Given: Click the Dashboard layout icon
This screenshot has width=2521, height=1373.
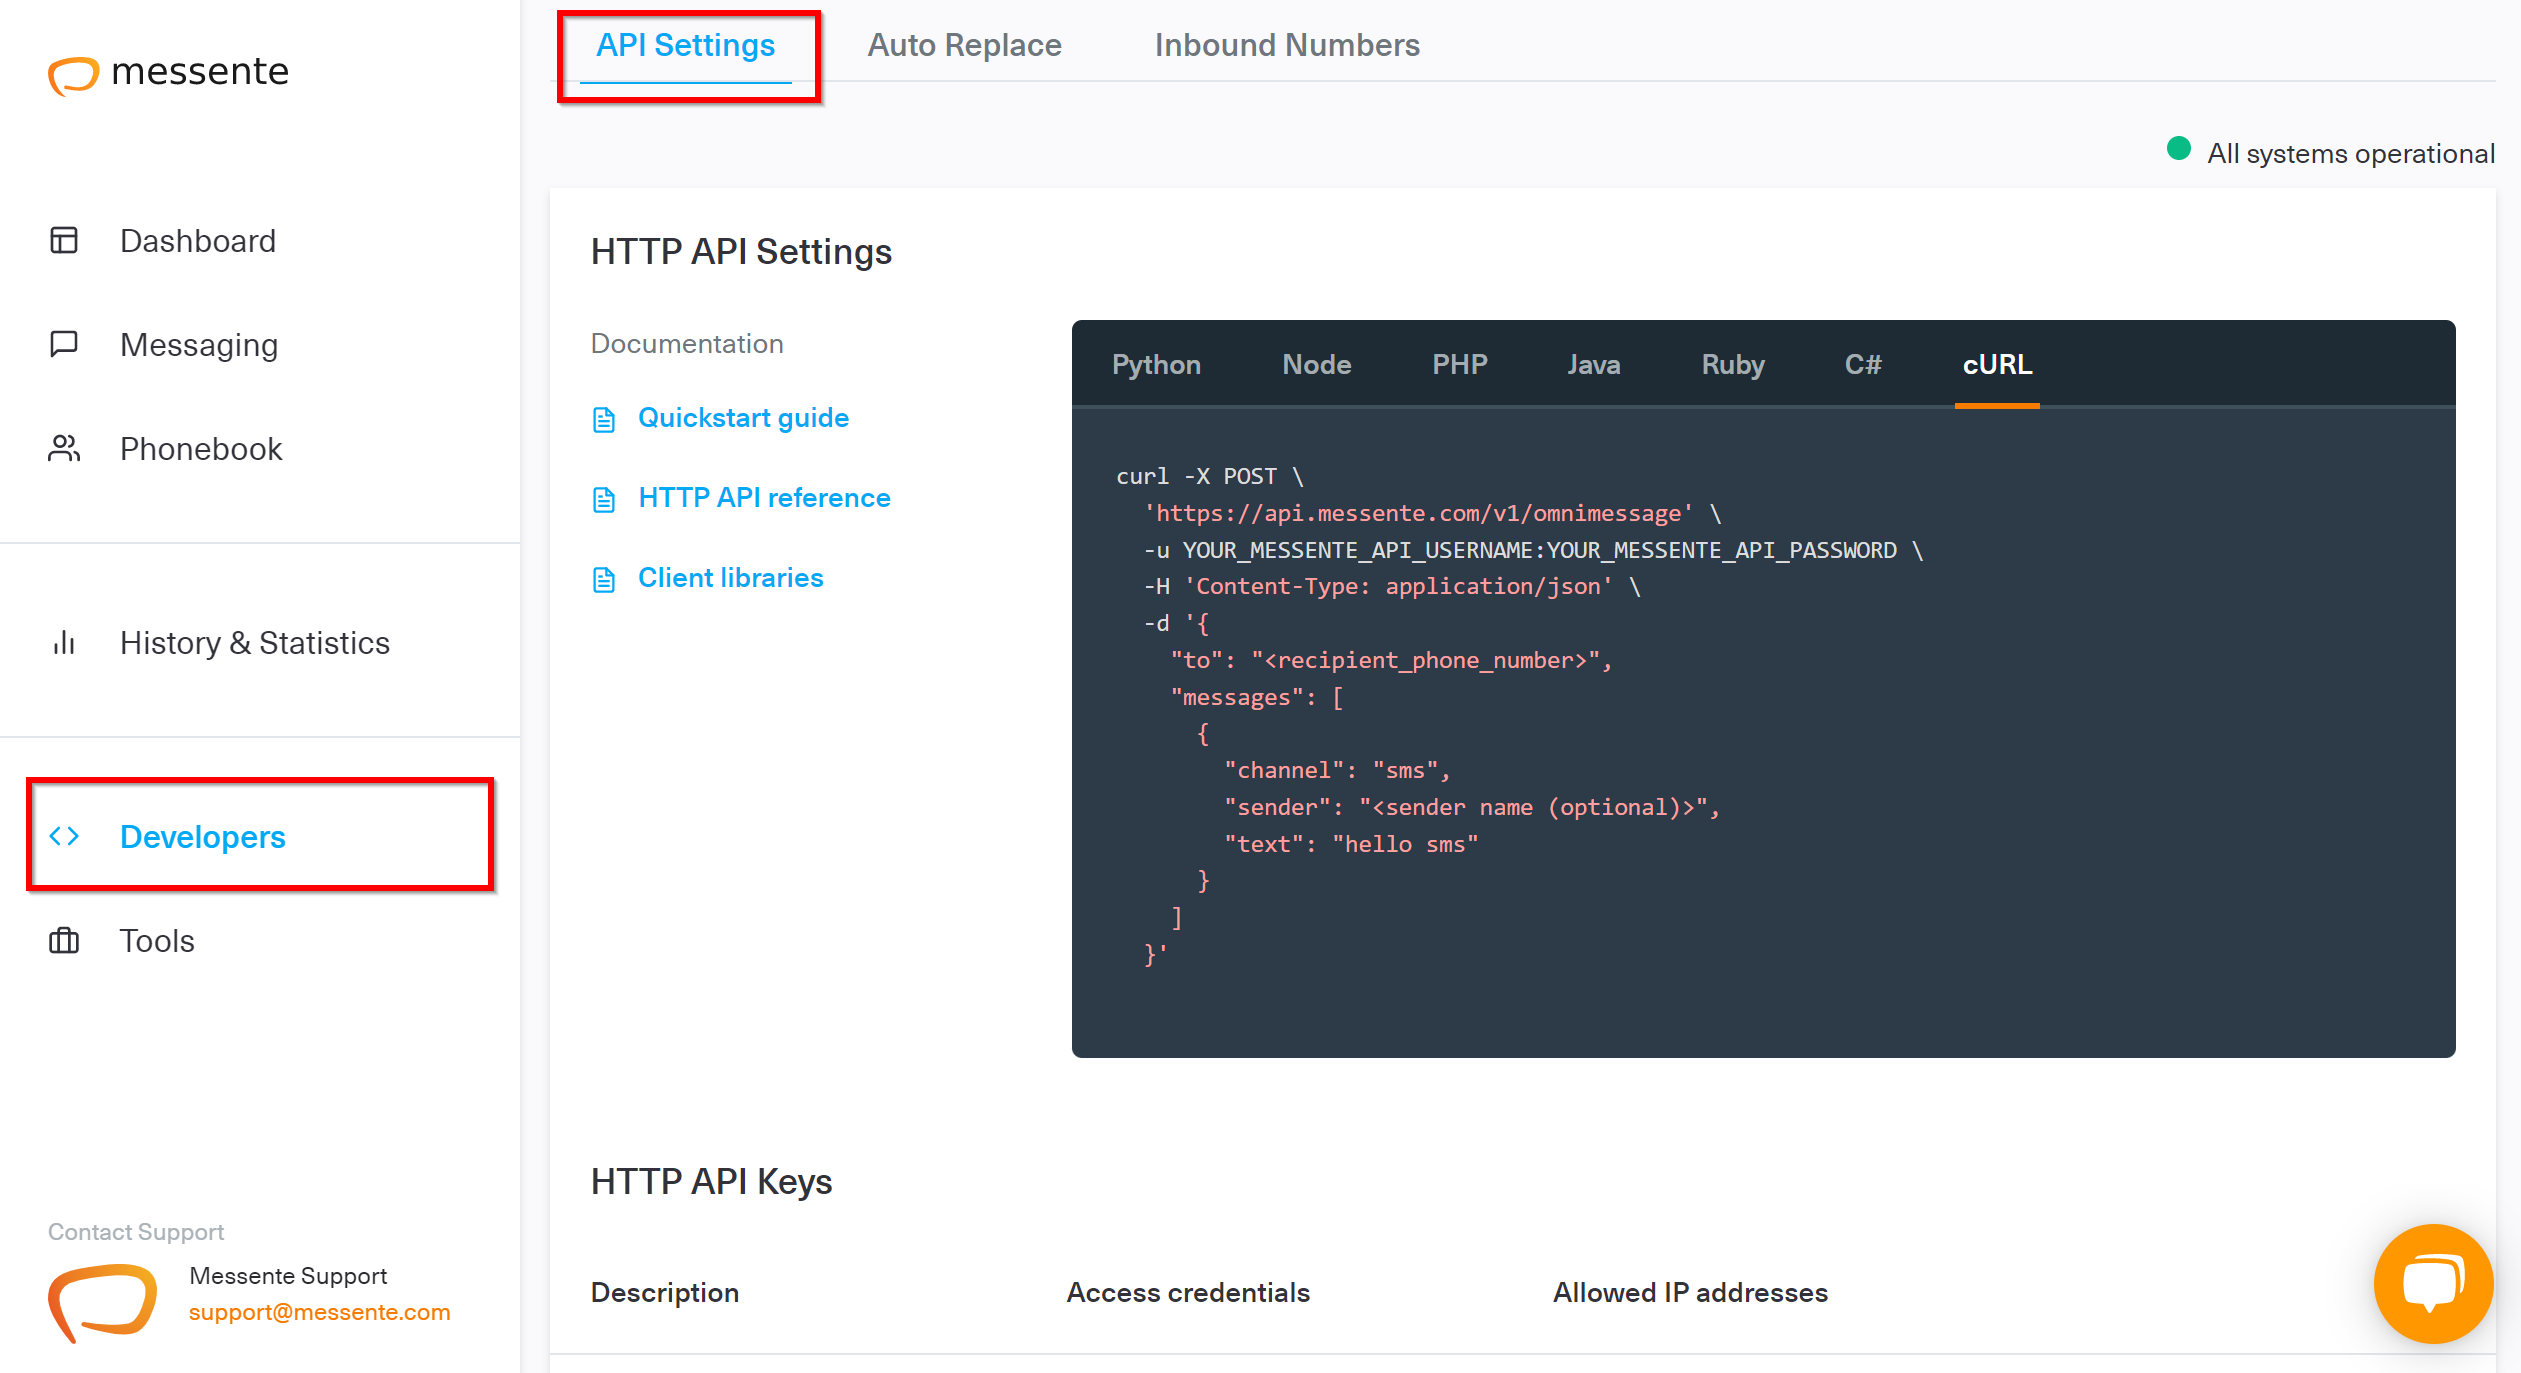Looking at the screenshot, I should pyautogui.click(x=64, y=240).
